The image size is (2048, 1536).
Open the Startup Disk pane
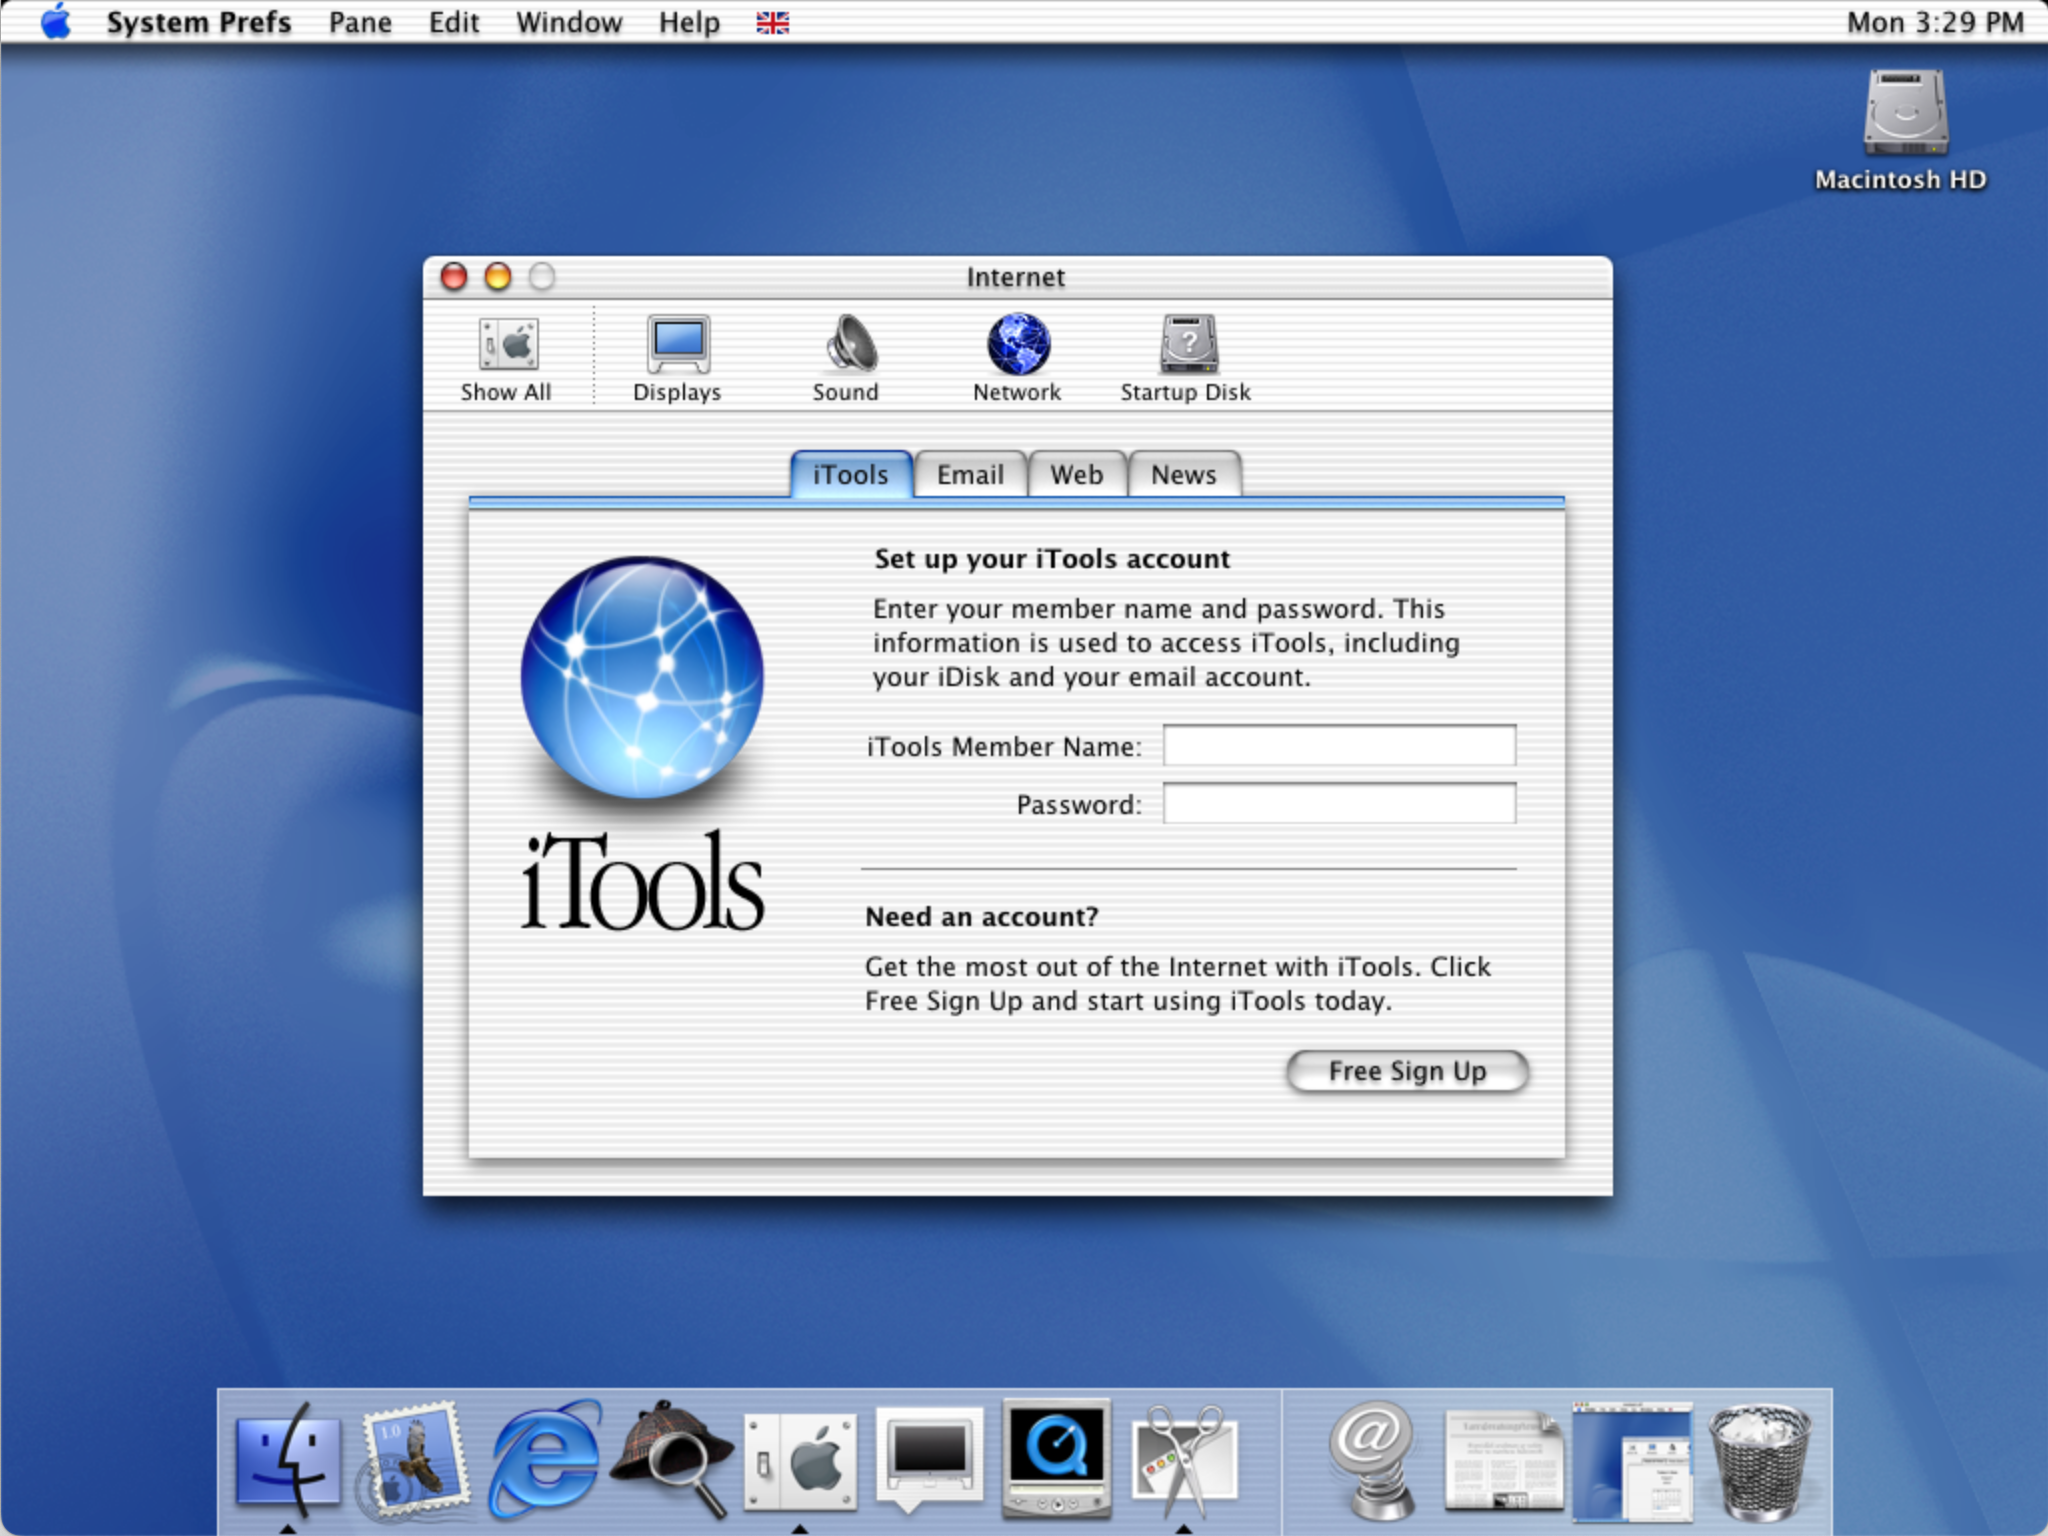pos(1186,360)
